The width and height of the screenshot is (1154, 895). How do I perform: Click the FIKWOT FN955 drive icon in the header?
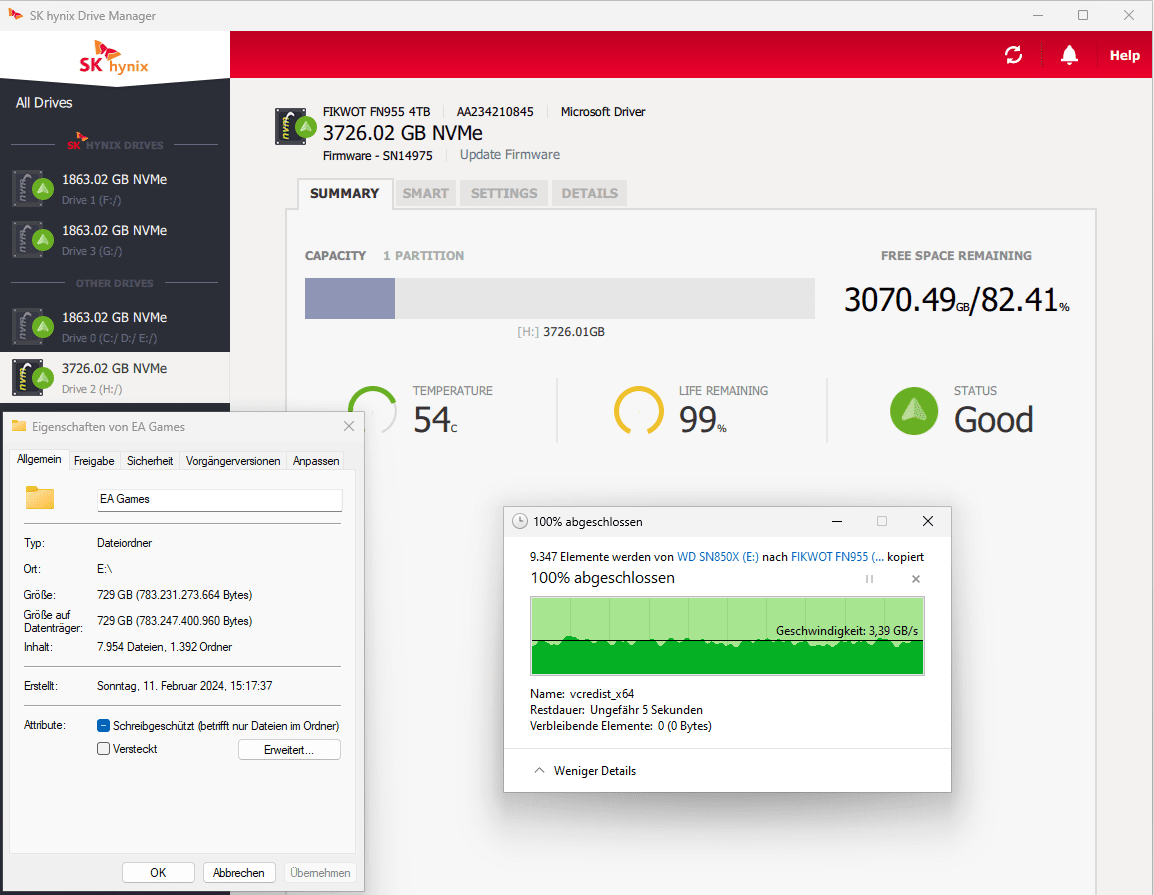(x=295, y=127)
